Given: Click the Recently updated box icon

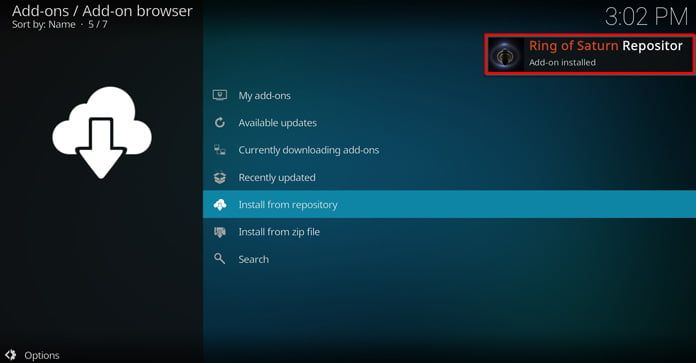Looking at the screenshot, I should click(220, 178).
